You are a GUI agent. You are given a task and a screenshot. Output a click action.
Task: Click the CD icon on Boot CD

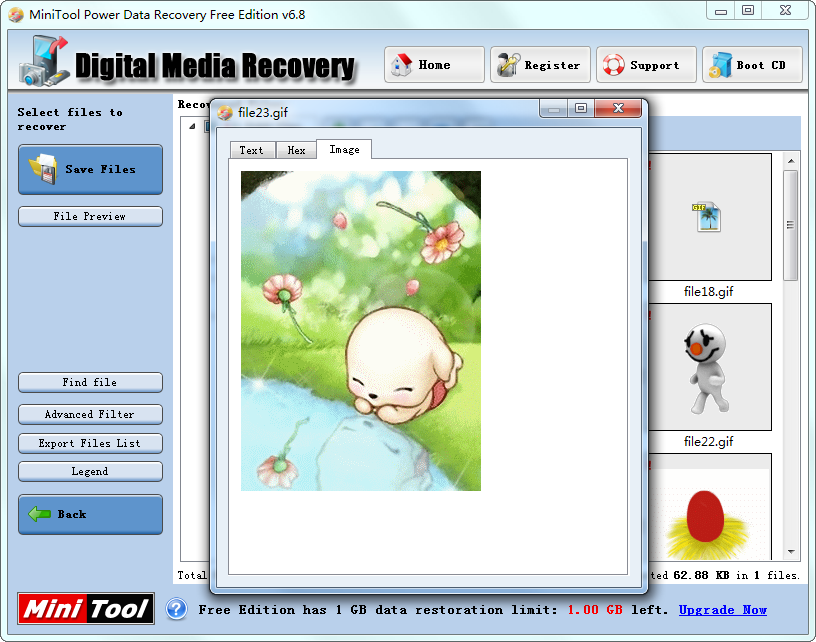pyautogui.click(x=720, y=65)
